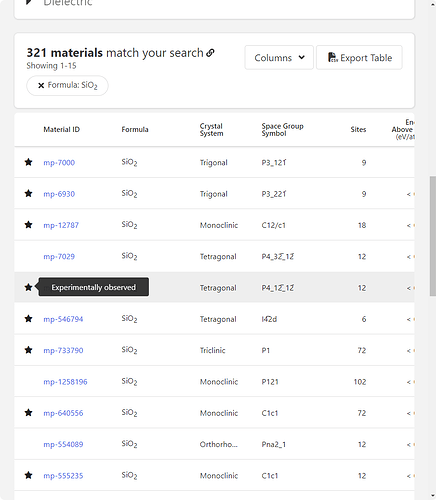Image resolution: width=436 pixels, height=500 pixels.
Task: Remove the Formula: SiO2 filter chip
Action: (x=41, y=86)
